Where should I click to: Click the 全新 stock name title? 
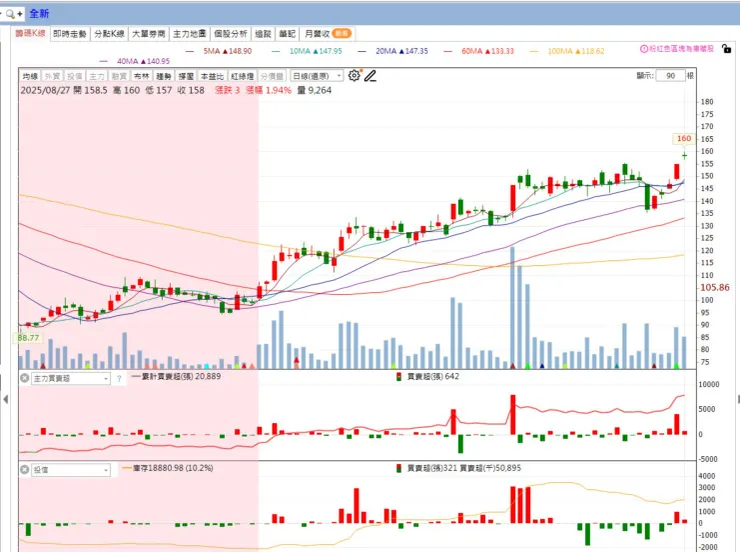click(x=39, y=14)
